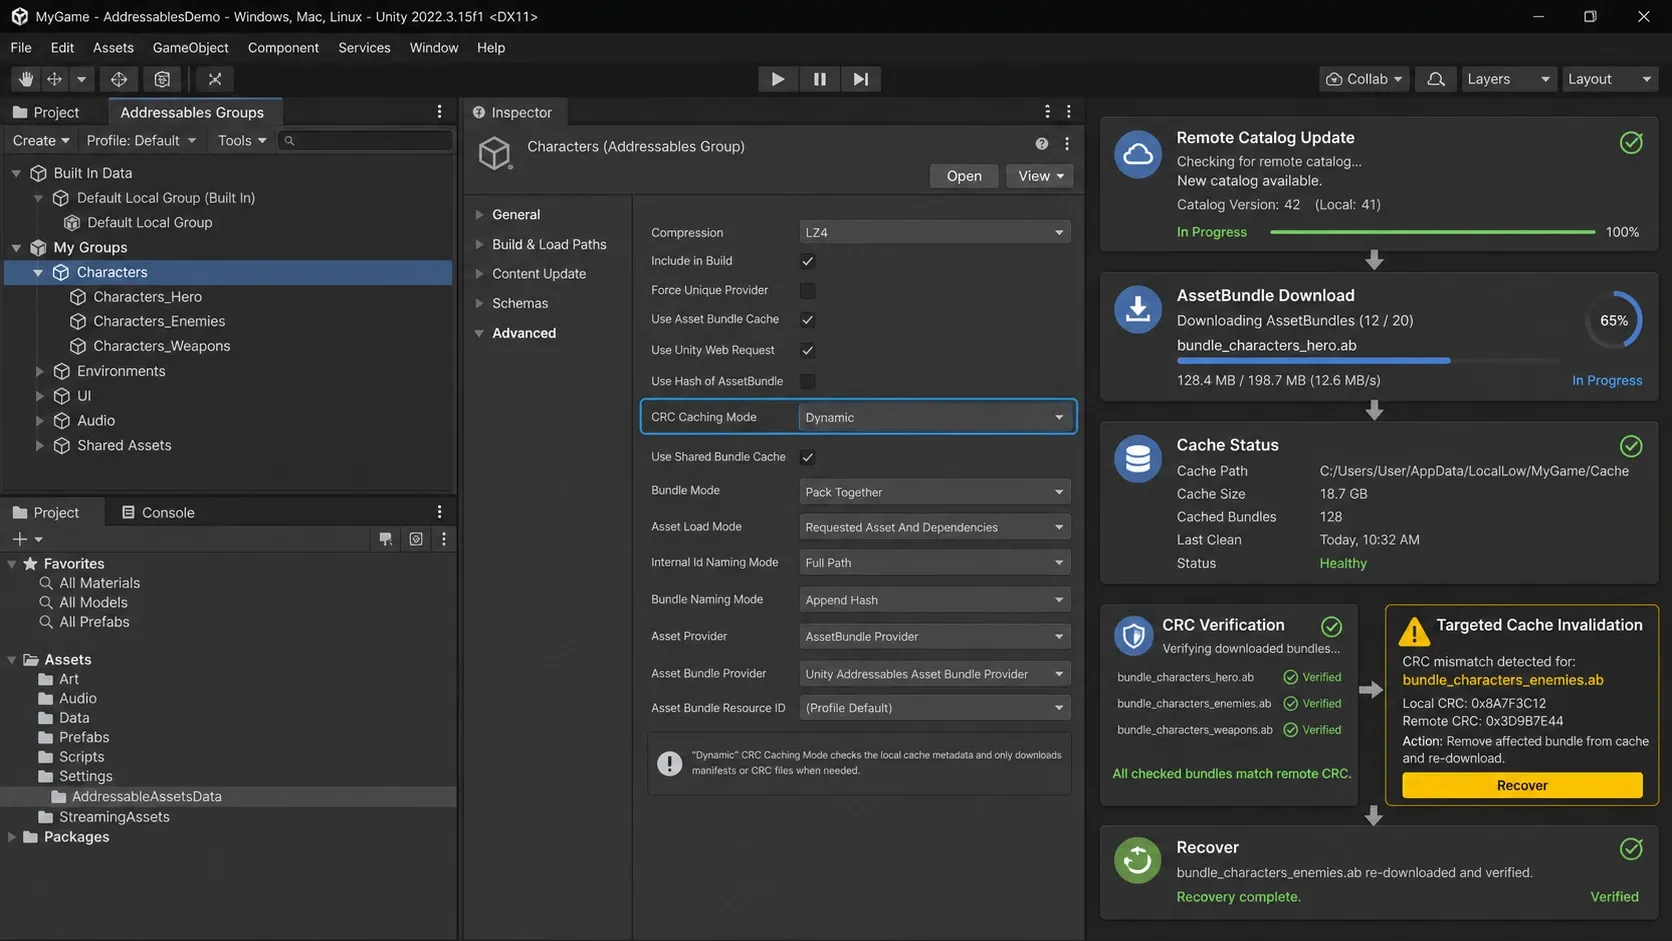Collapse the Advanced section

click(x=479, y=333)
